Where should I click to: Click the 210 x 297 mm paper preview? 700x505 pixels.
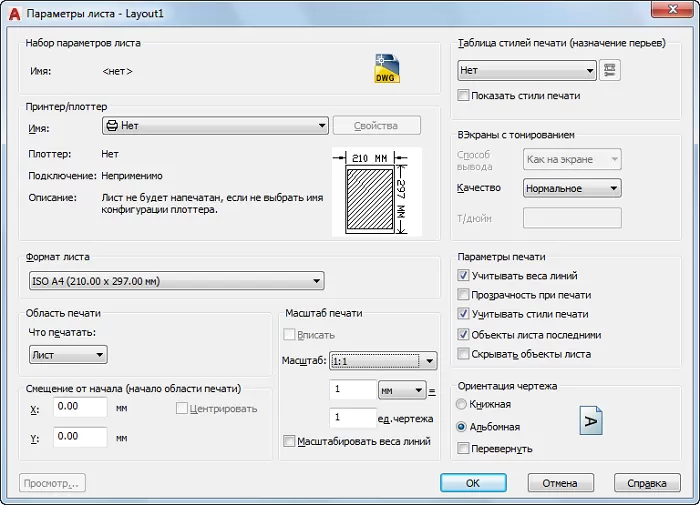(376, 192)
